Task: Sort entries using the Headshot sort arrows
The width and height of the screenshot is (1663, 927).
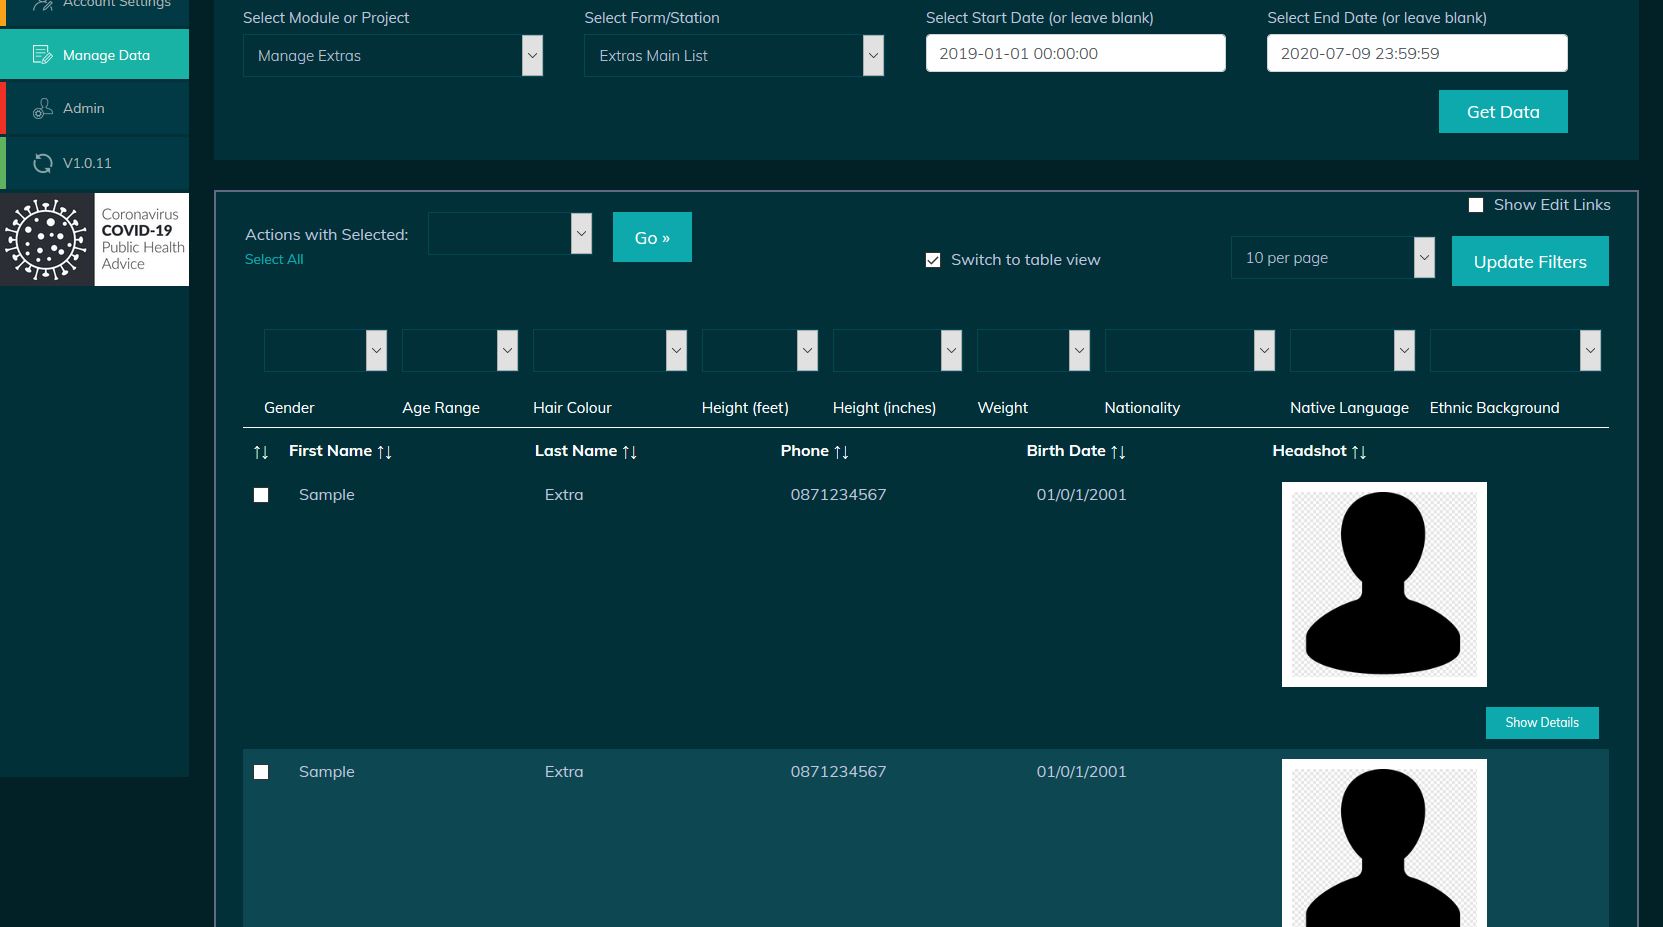Action: [1359, 452]
